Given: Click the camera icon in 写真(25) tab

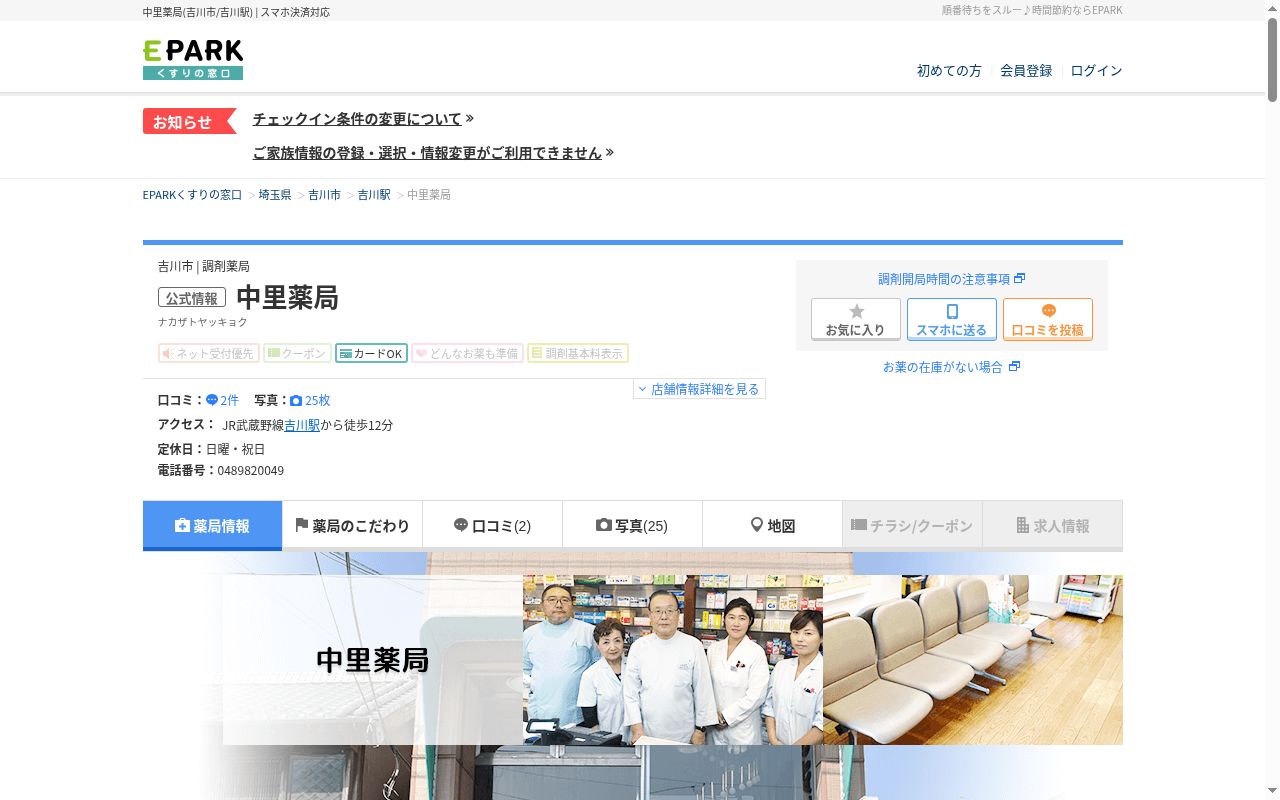Looking at the screenshot, I should point(604,525).
